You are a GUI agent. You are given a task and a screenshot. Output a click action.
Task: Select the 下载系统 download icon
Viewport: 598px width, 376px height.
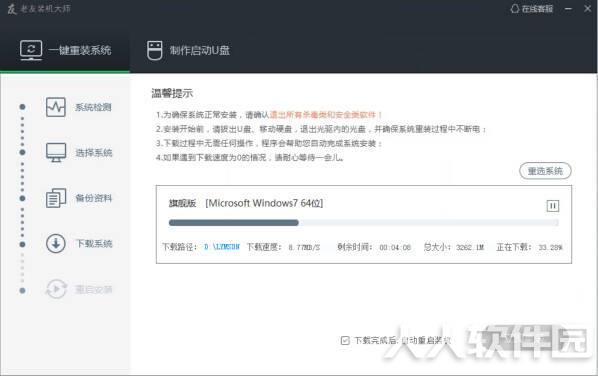pos(56,244)
